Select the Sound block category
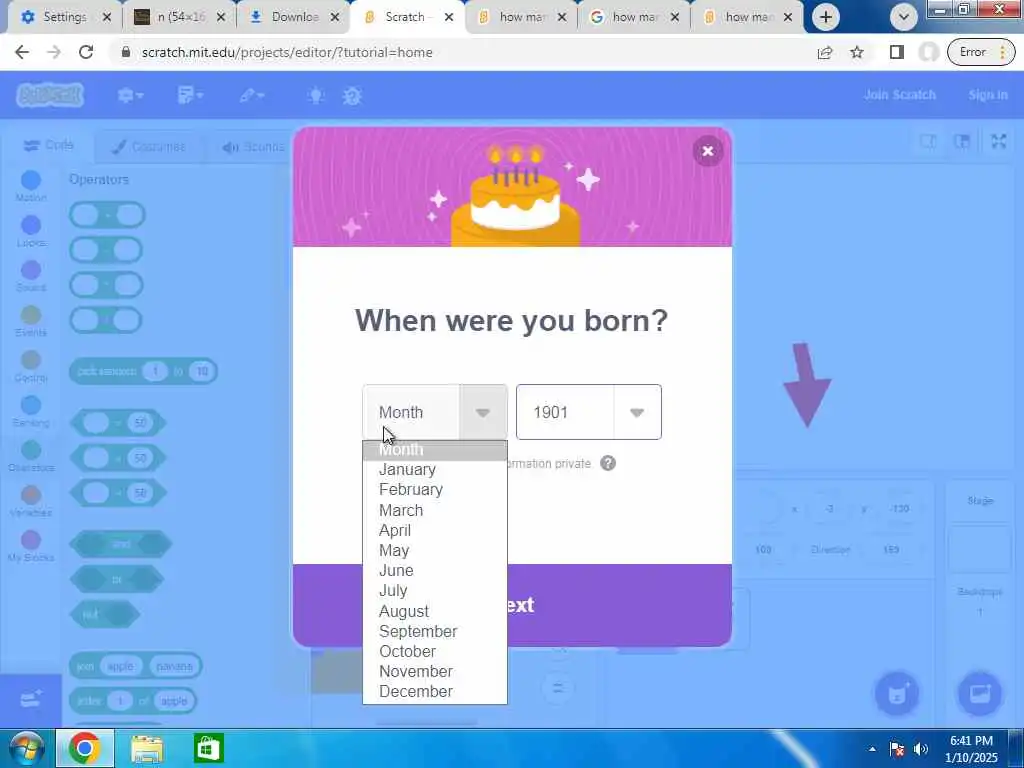The height and width of the screenshot is (768, 1024). pos(31,276)
